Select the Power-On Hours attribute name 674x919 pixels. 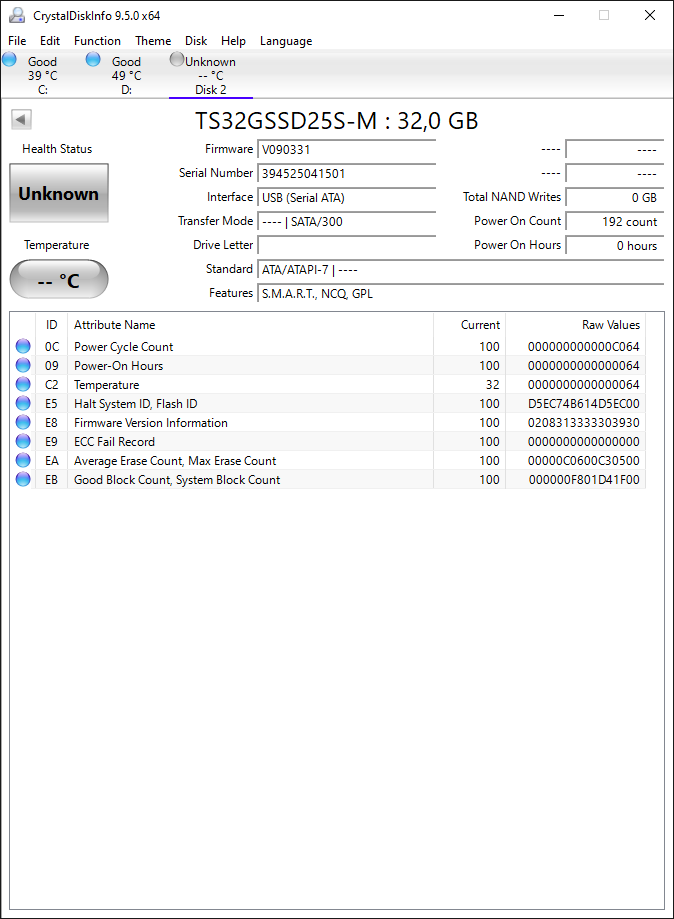118,365
